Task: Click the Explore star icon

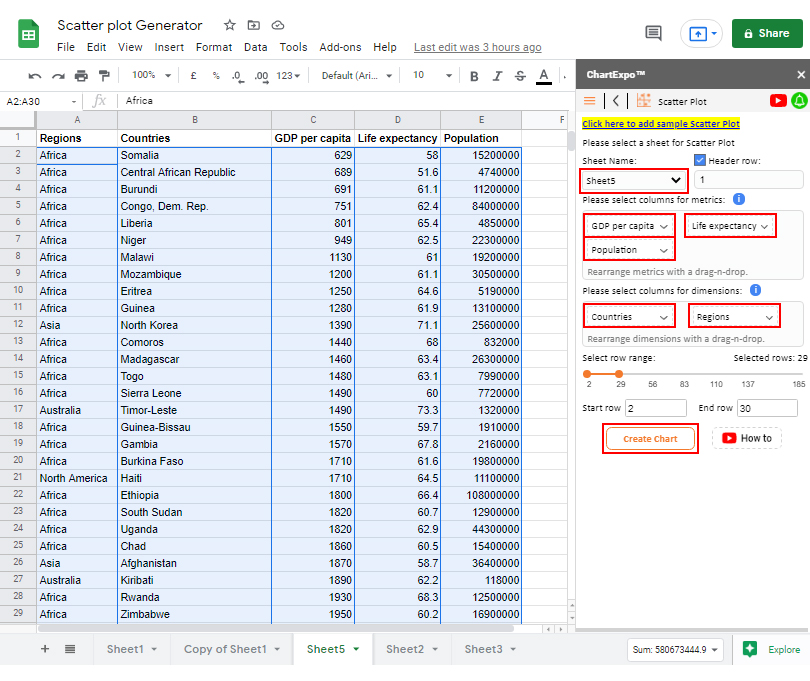Action: click(750, 649)
